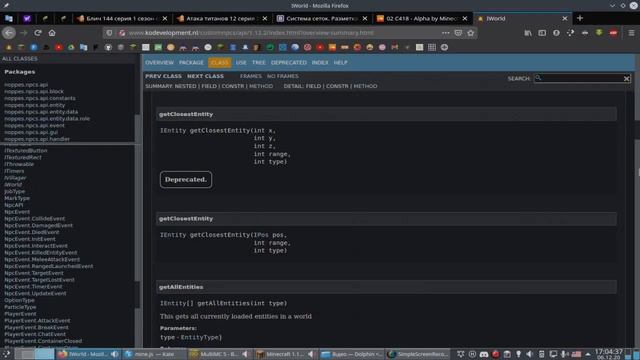Open package noppes.npcs.api.block
The image size is (640, 360).
[34, 91]
